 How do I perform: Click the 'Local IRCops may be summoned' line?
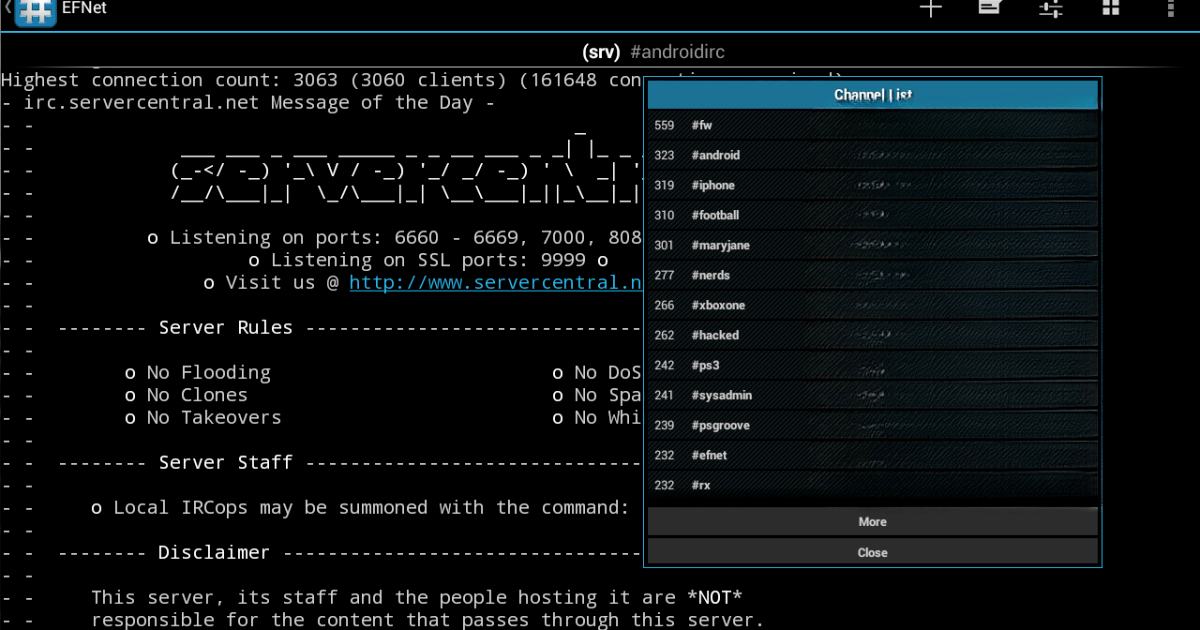point(360,507)
